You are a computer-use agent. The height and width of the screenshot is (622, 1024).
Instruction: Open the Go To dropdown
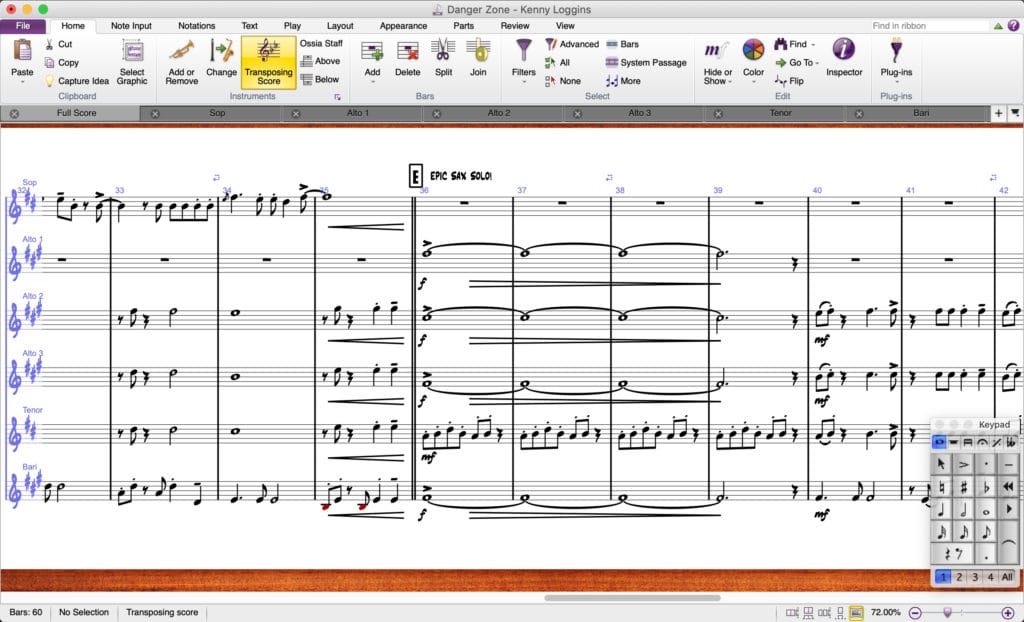pyautogui.click(x=796, y=63)
